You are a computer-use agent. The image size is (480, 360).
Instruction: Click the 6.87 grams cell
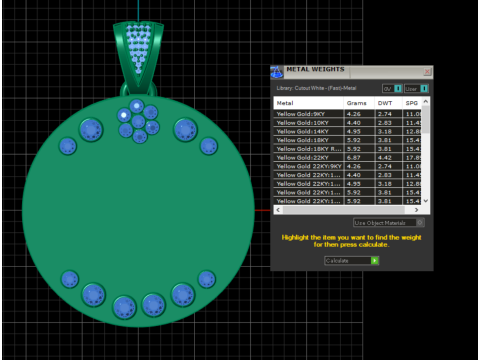pos(359,157)
